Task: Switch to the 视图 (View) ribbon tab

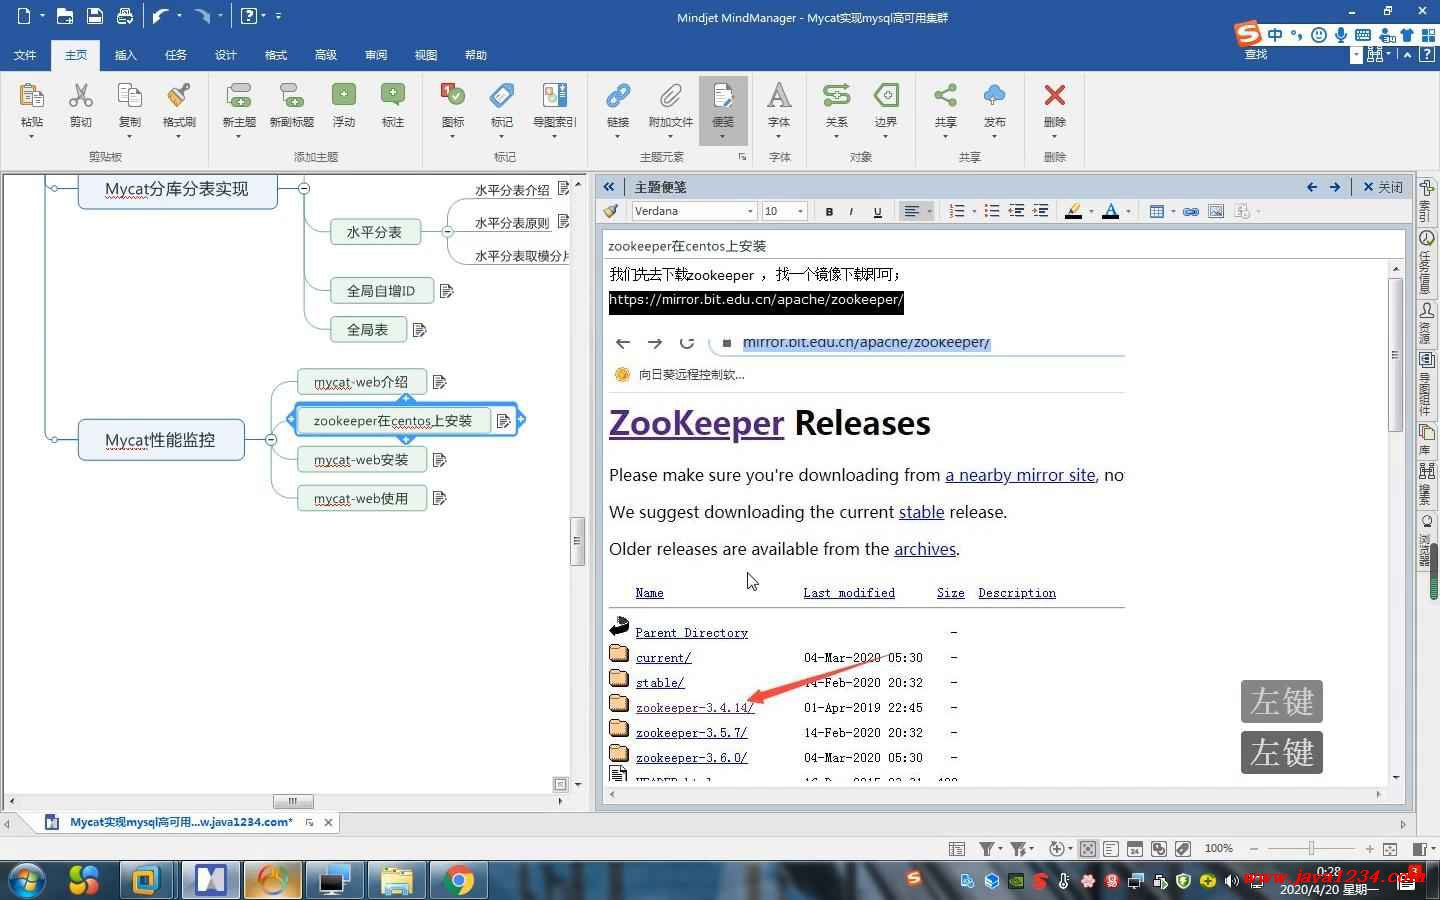Action: [x=426, y=55]
